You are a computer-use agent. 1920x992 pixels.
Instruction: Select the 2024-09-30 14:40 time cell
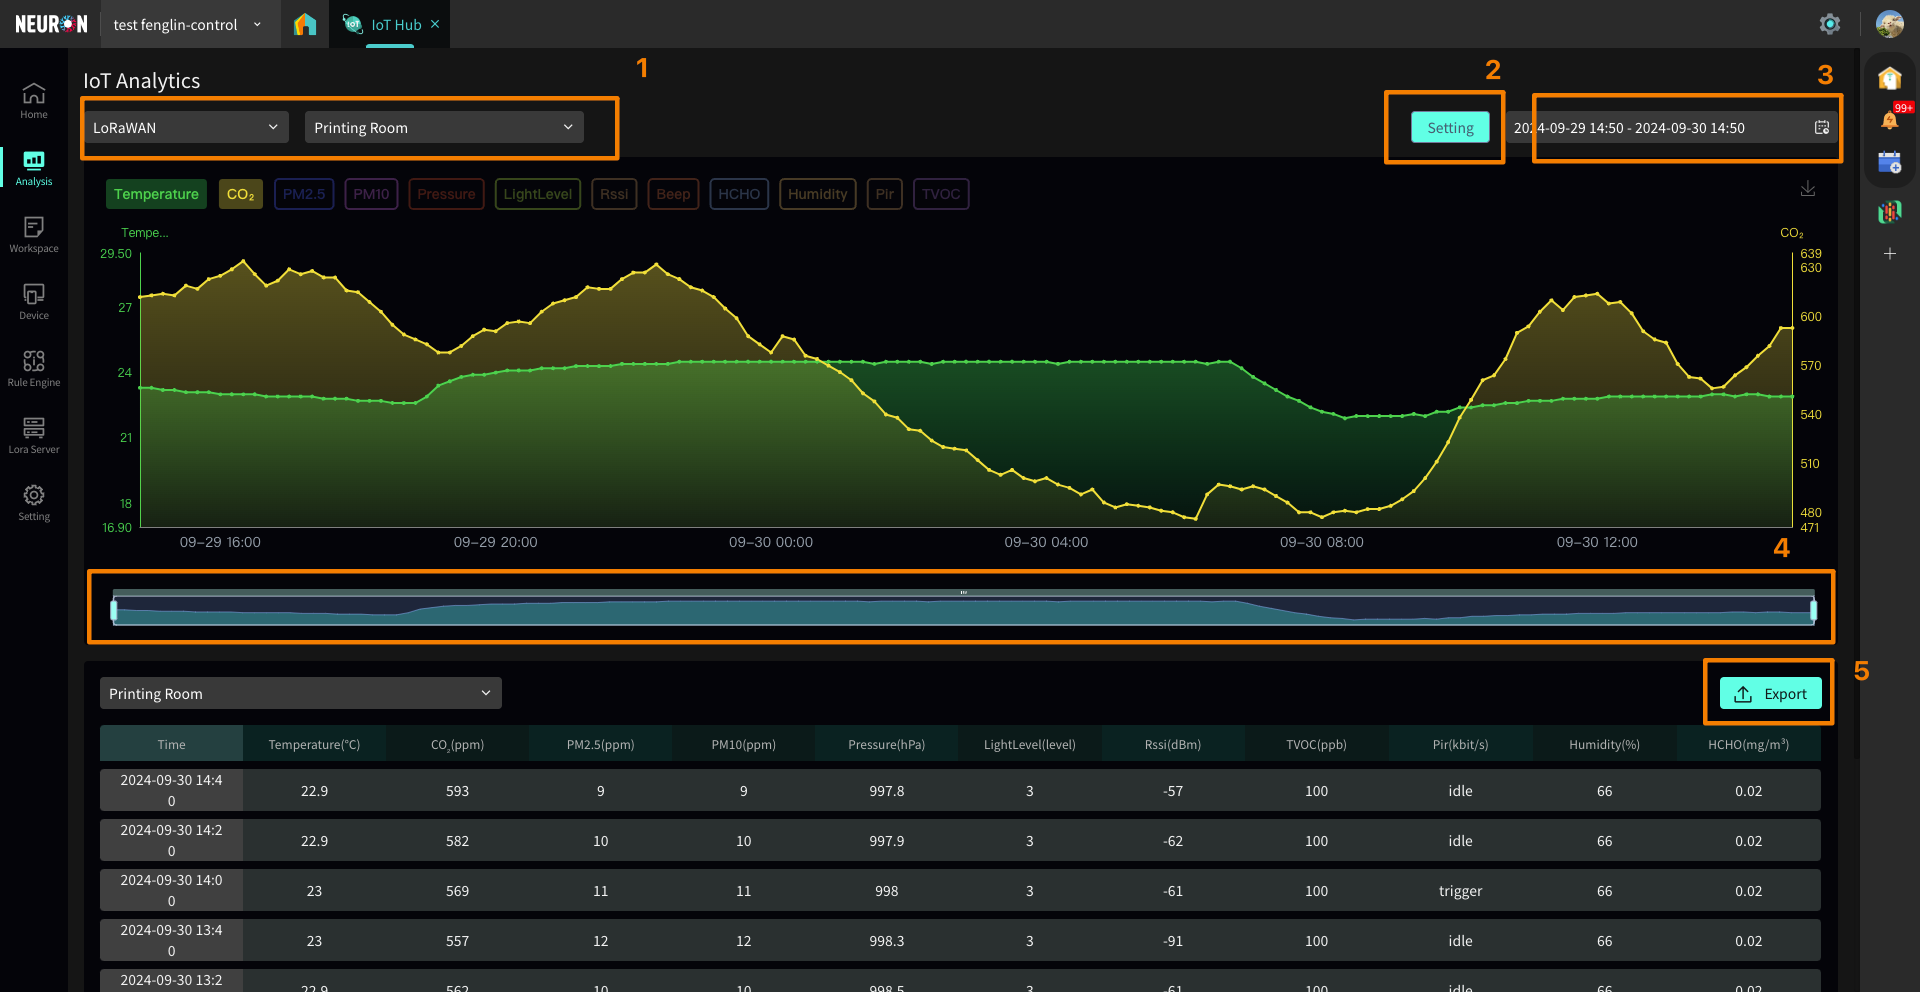(171, 790)
